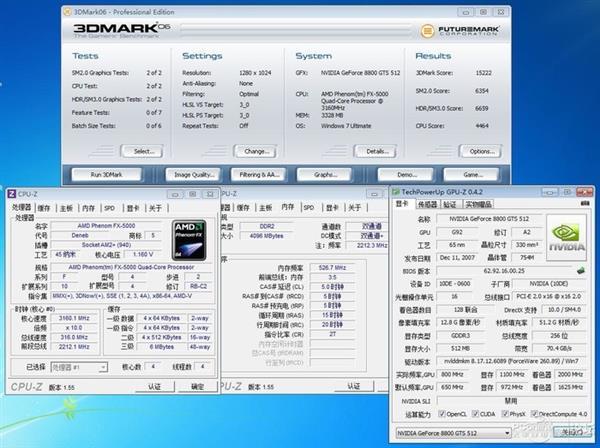This screenshot has width=600, height=448.
Task: Click the 关闭 button in GPU-Z
Action: coord(571,432)
